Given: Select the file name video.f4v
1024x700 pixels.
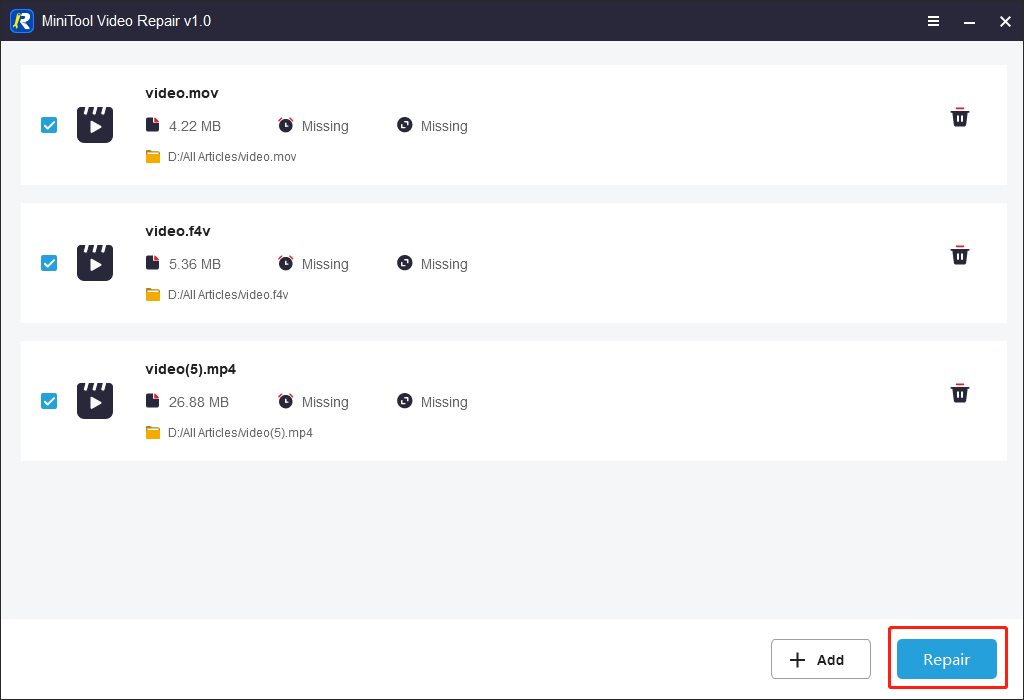Looking at the screenshot, I should [x=178, y=231].
